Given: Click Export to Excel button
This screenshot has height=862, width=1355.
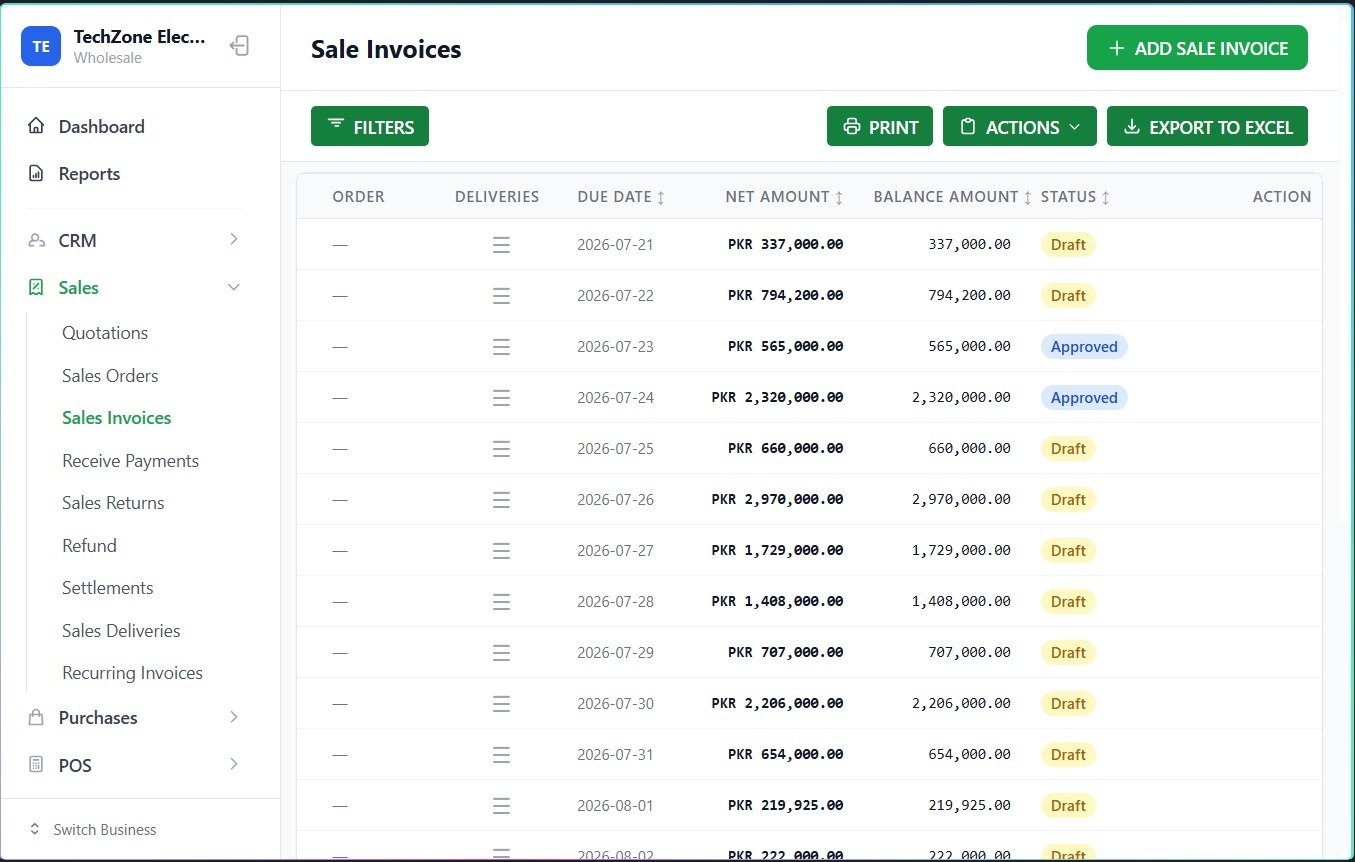Looking at the screenshot, I should pos(1207,126).
